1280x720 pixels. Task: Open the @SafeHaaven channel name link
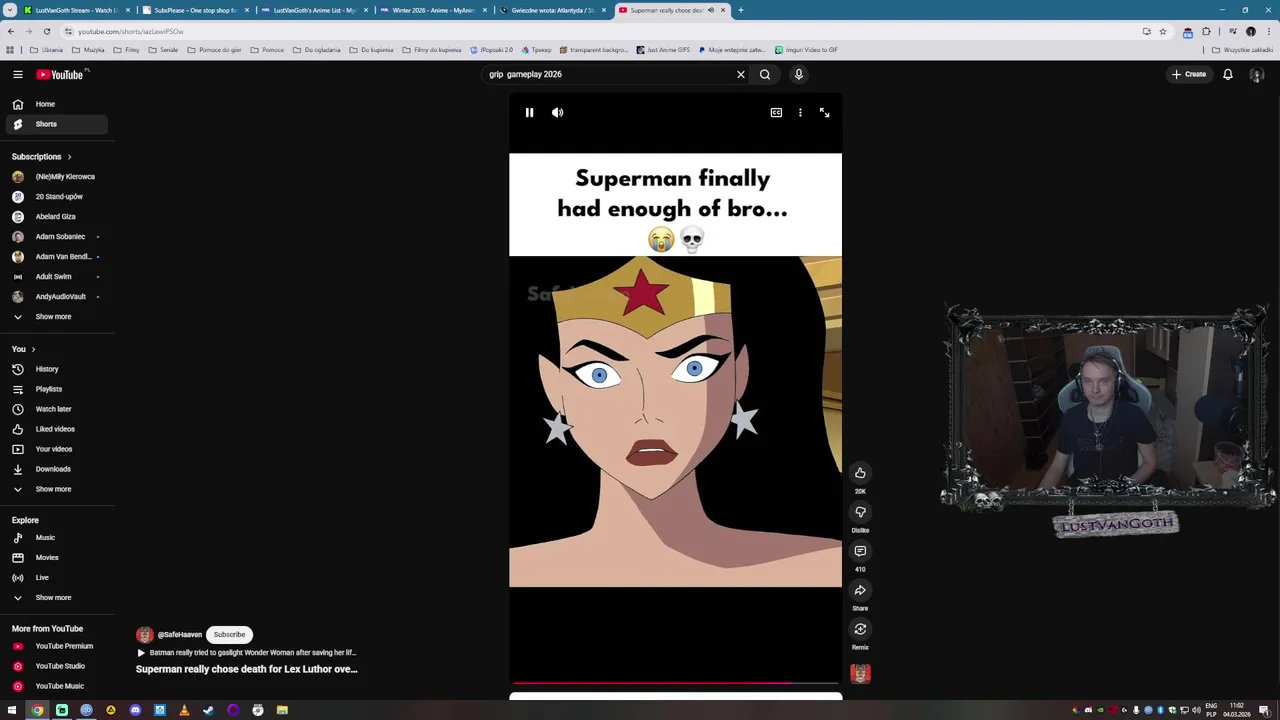[x=179, y=635]
